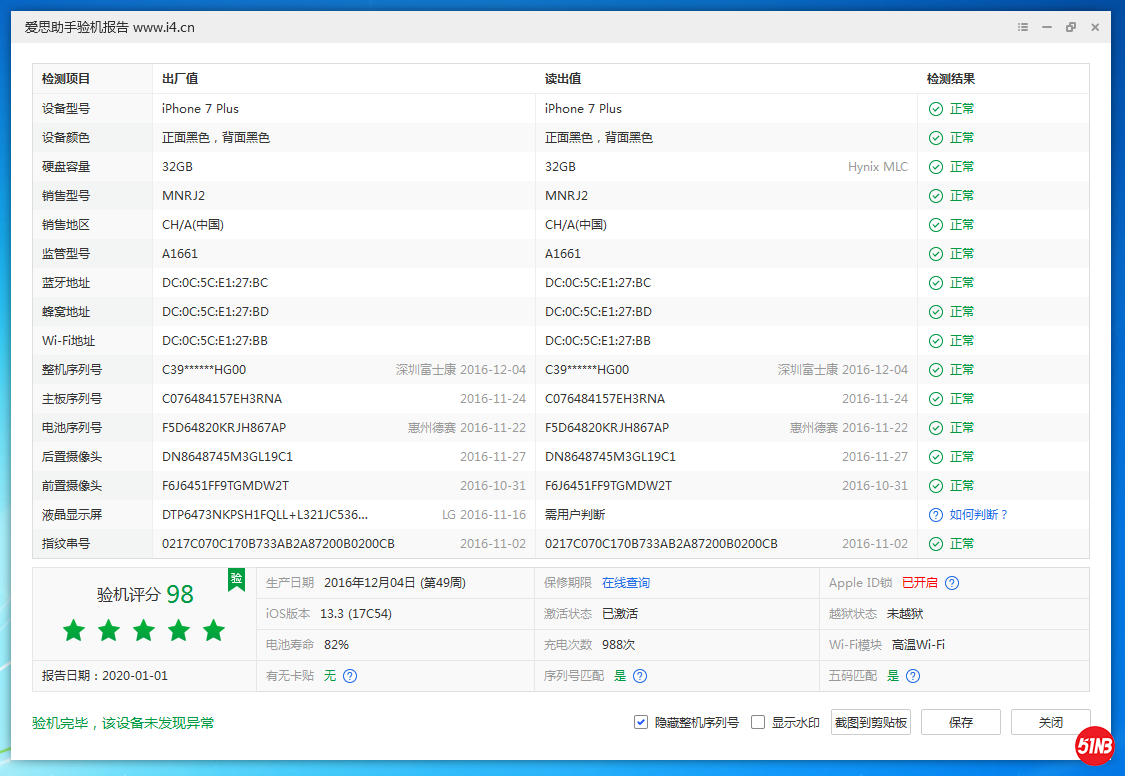Click the red 51NB logo
Image resolution: width=1125 pixels, height=776 pixels.
(1095, 745)
